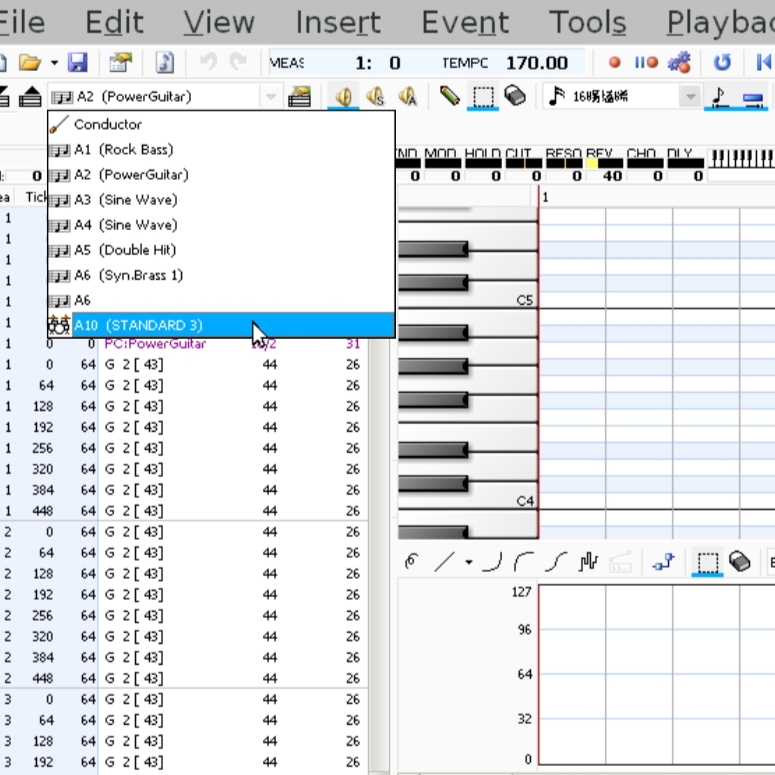Select the dashed rectangle selection tool in the top toolbar
This screenshot has width=775, height=775.
pos(483,96)
